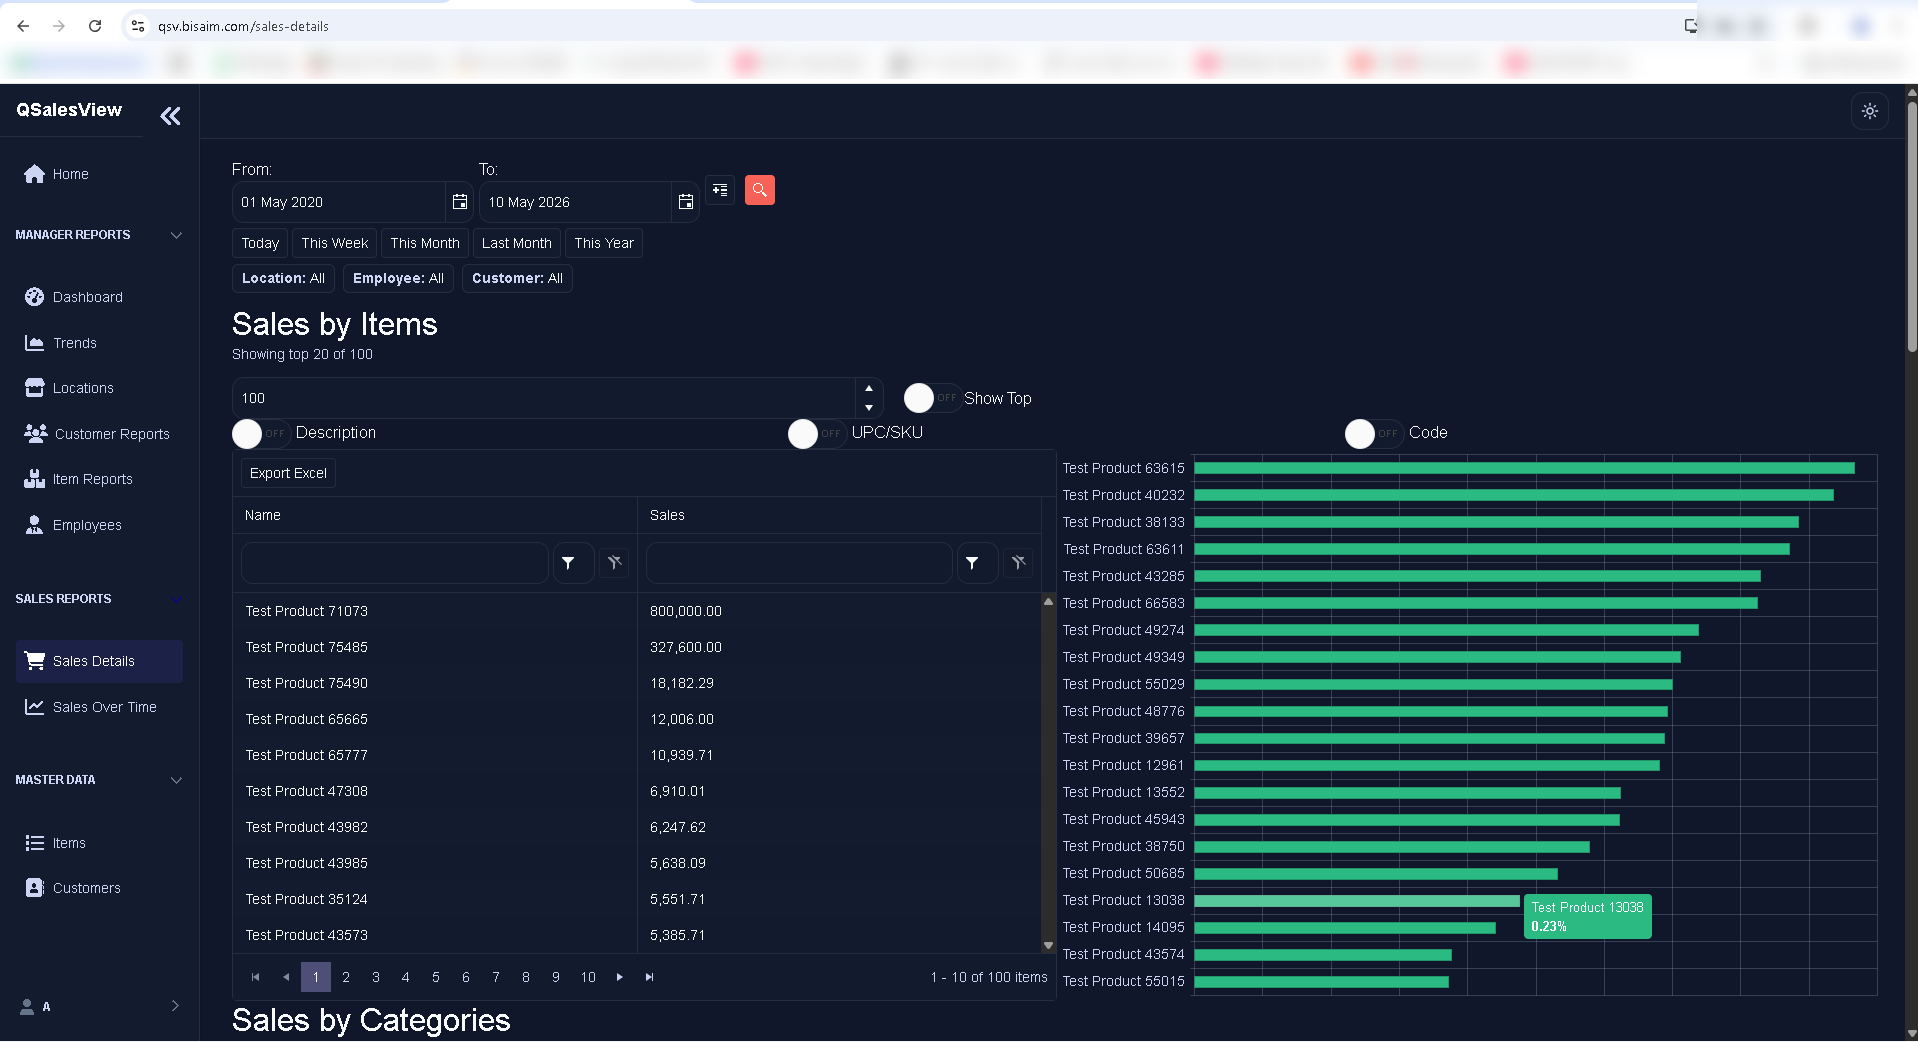Select the This Year date range
1918x1042 pixels.
(604, 243)
